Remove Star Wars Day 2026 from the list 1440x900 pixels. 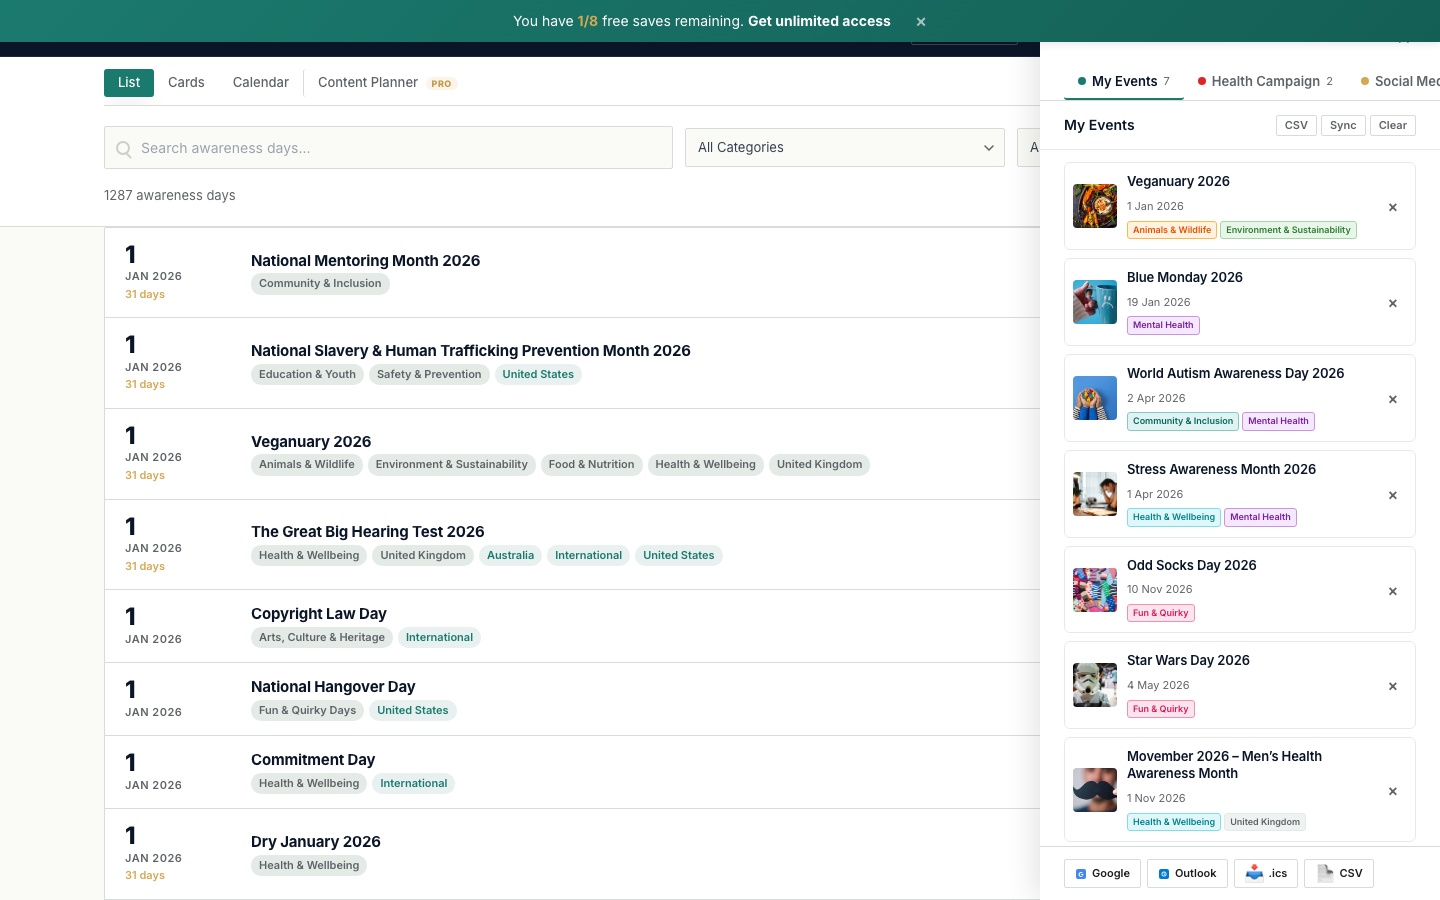1392,686
